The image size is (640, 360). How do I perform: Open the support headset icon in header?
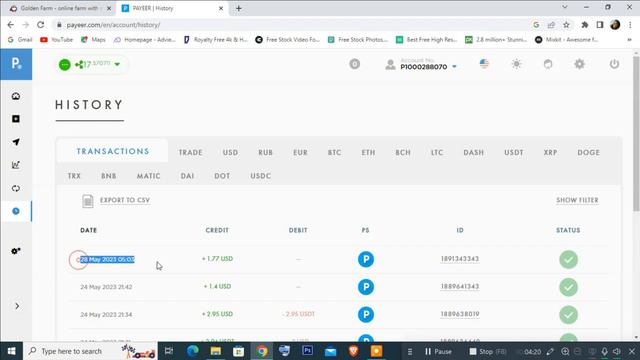tap(548, 64)
